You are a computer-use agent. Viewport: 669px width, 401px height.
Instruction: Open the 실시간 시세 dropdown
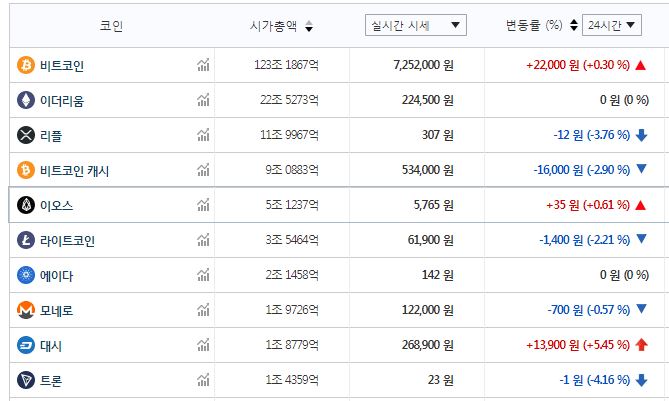(415, 25)
